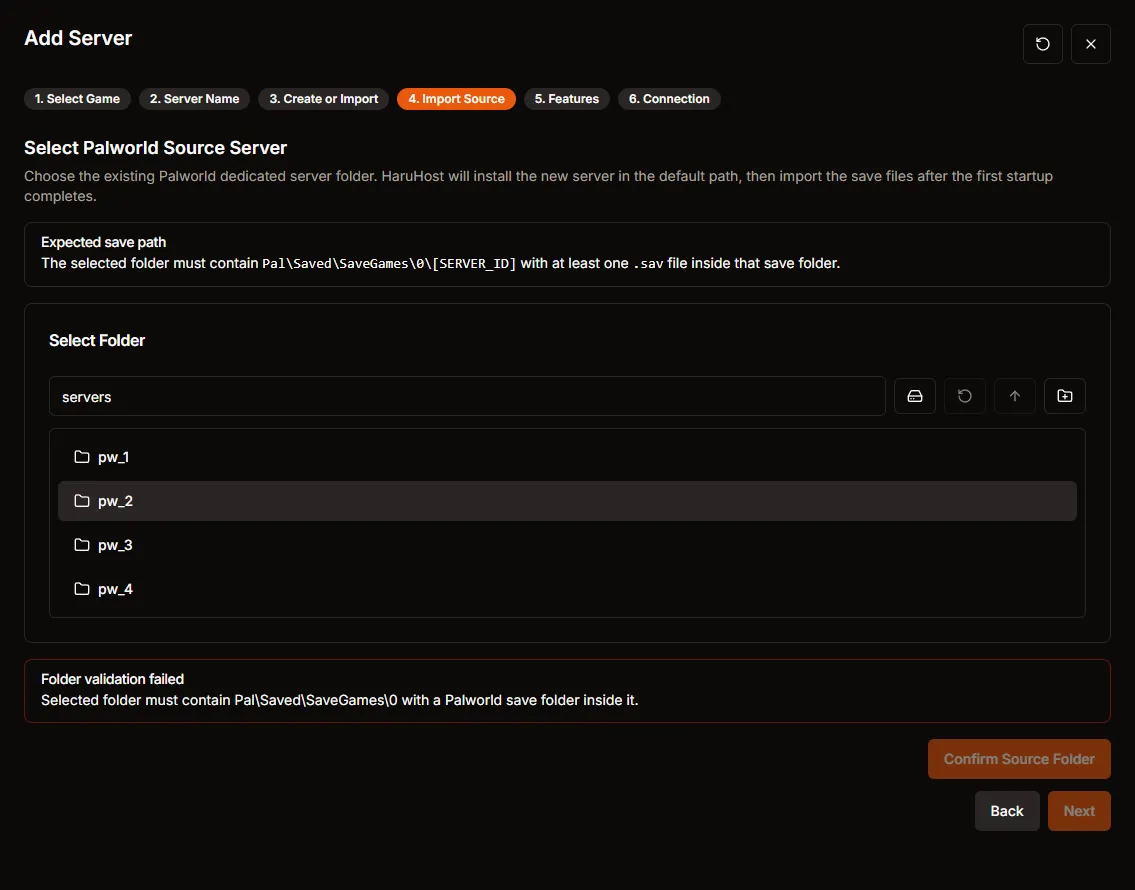Click Confirm Source Folder
The height and width of the screenshot is (890, 1135).
pyautogui.click(x=1018, y=758)
